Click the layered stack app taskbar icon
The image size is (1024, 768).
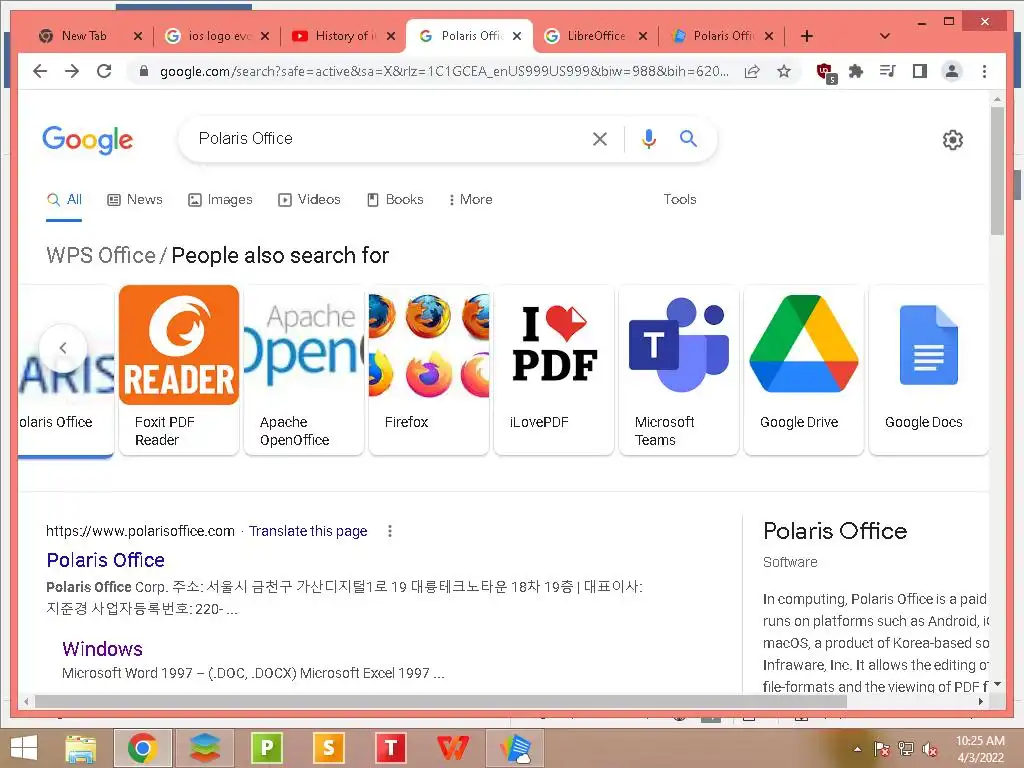point(204,748)
